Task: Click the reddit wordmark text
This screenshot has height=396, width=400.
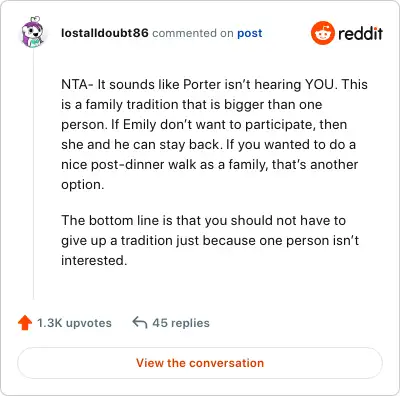Action: pos(360,33)
